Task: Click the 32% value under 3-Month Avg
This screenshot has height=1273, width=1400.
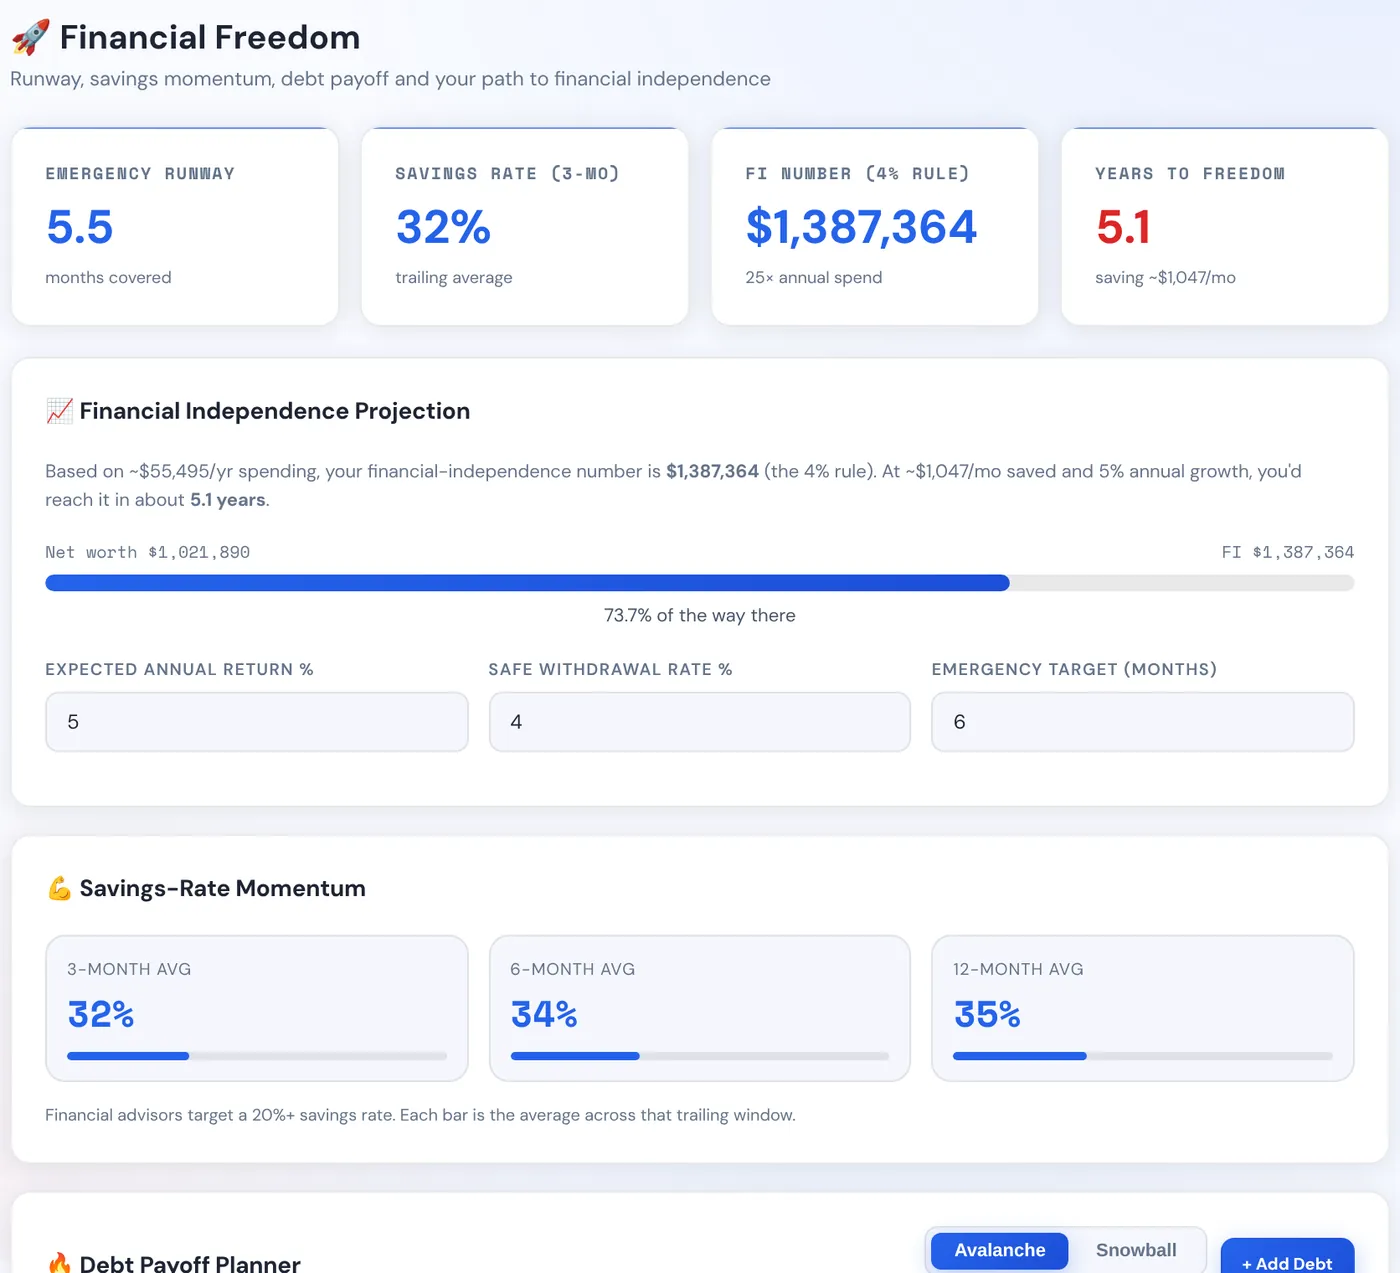Action: tap(101, 1014)
